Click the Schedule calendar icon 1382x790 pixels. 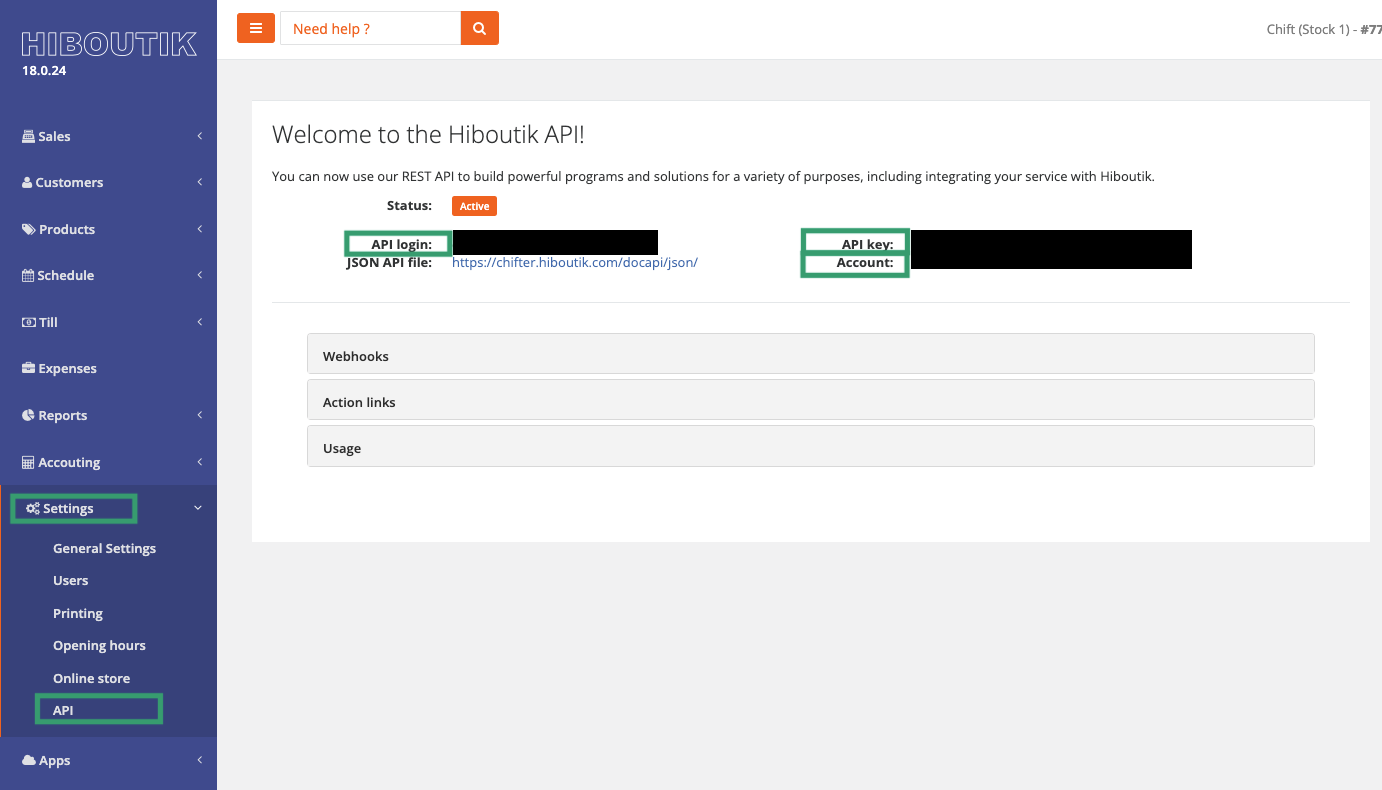pos(28,275)
